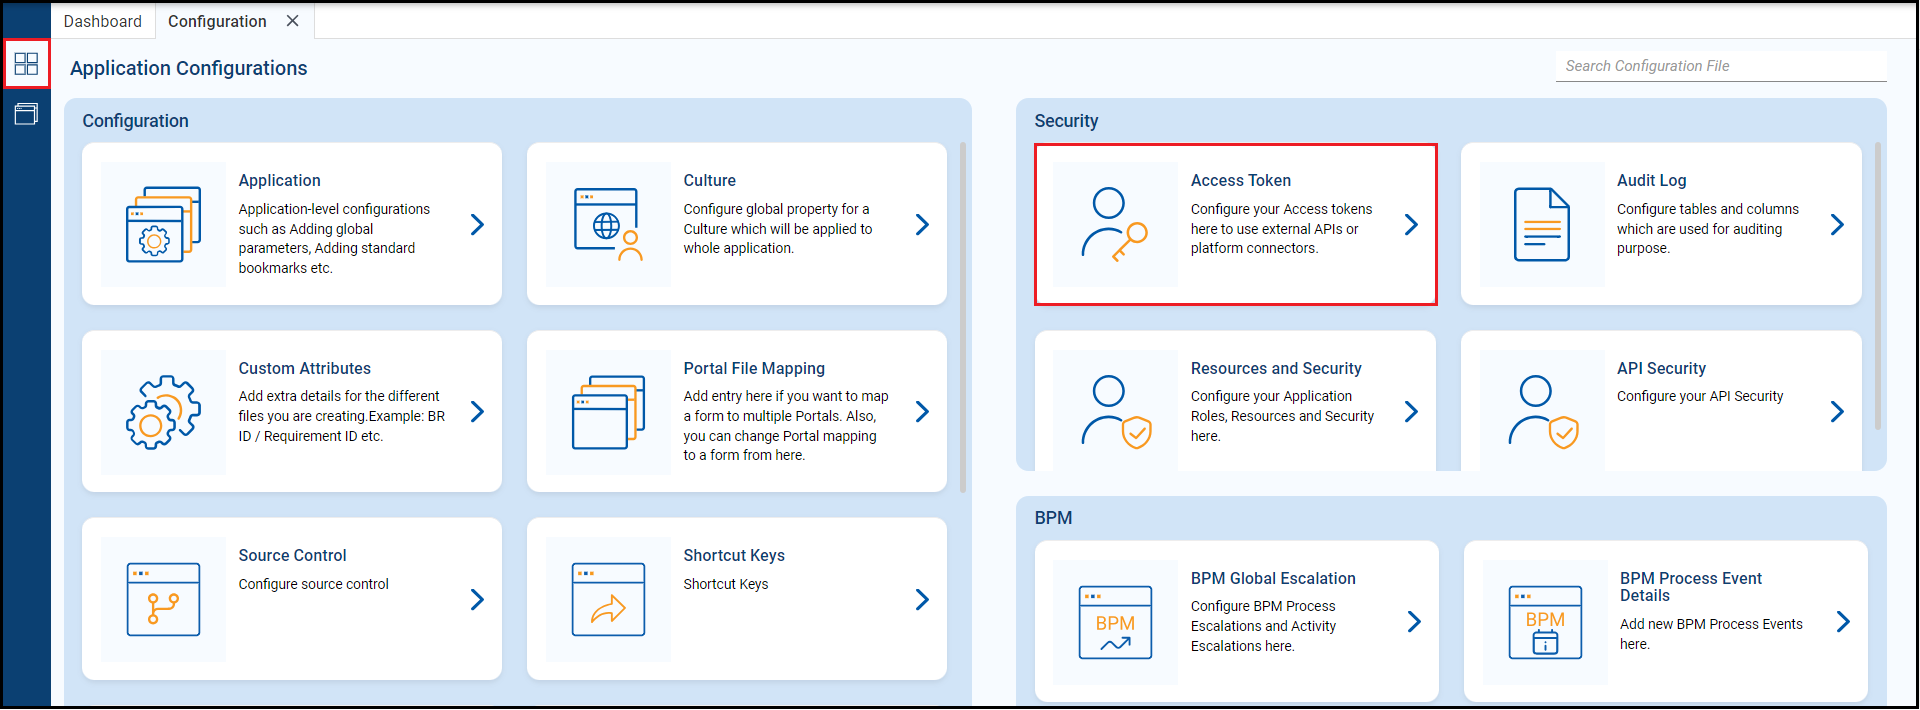Switch to the Dashboard tab

point(103,21)
